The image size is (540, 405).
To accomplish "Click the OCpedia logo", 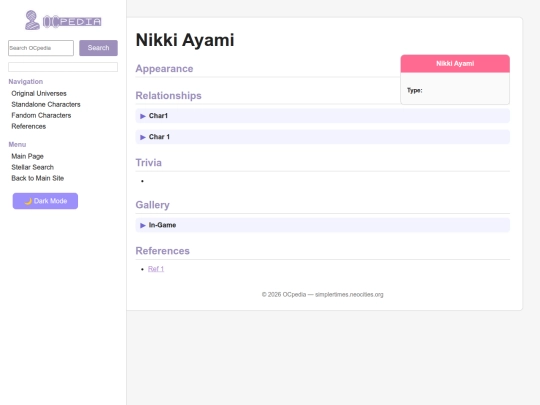I will click(x=63, y=20).
